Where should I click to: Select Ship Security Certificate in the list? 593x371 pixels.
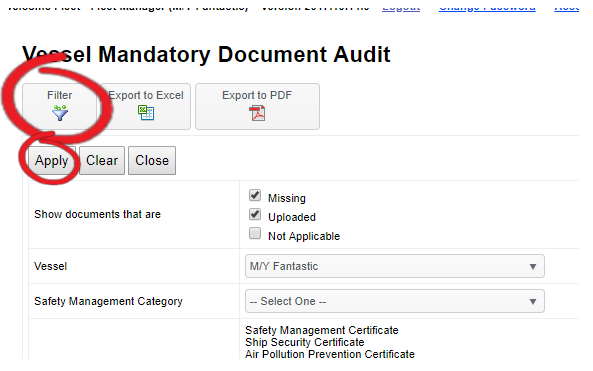(x=304, y=342)
